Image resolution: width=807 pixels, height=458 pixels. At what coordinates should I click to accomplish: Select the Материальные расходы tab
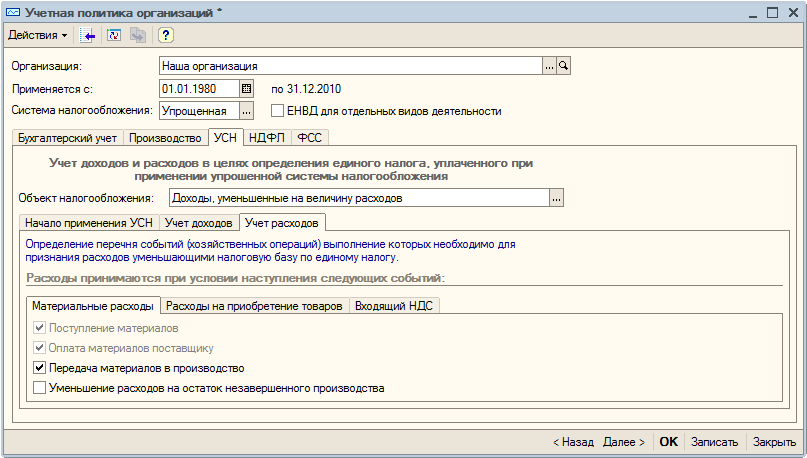pyautogui.click(x=93, y=306)
